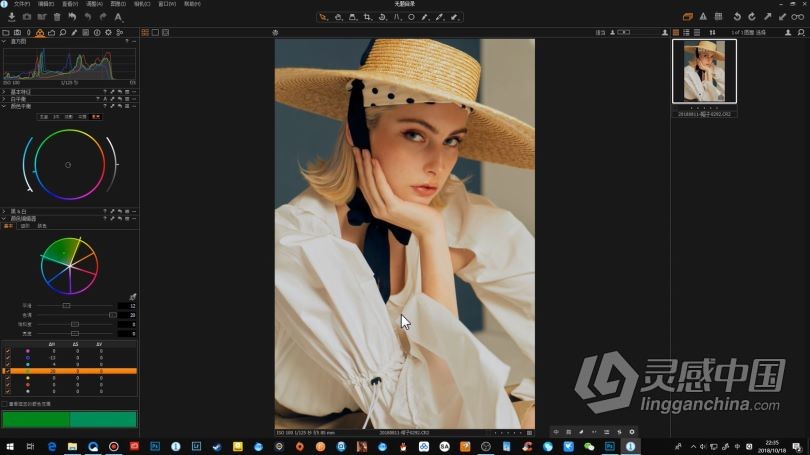This screenshot has width=810, height=455.
Task: Uncheck the highlighted orange row checkbox
Action: pos(8,370)
